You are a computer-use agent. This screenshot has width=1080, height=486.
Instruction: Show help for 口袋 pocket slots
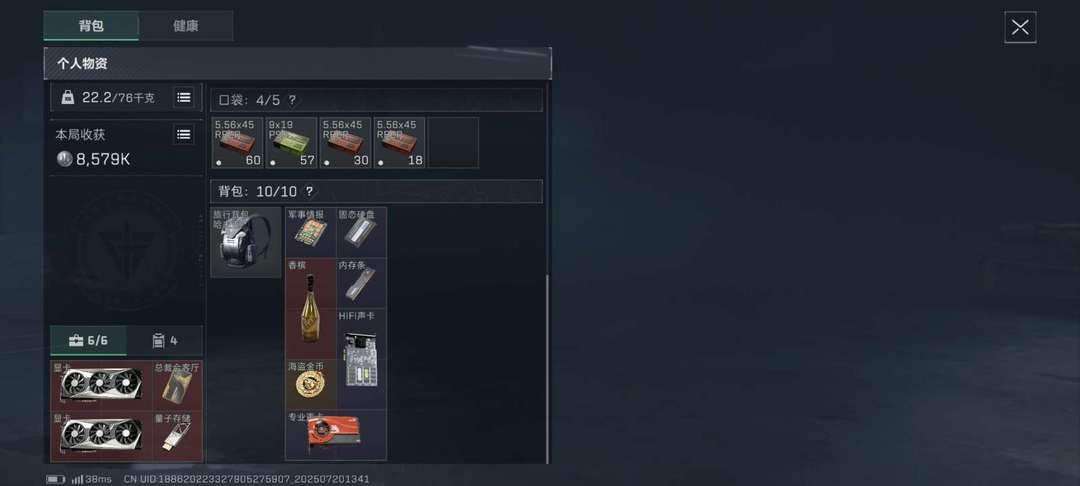point(292,101)
